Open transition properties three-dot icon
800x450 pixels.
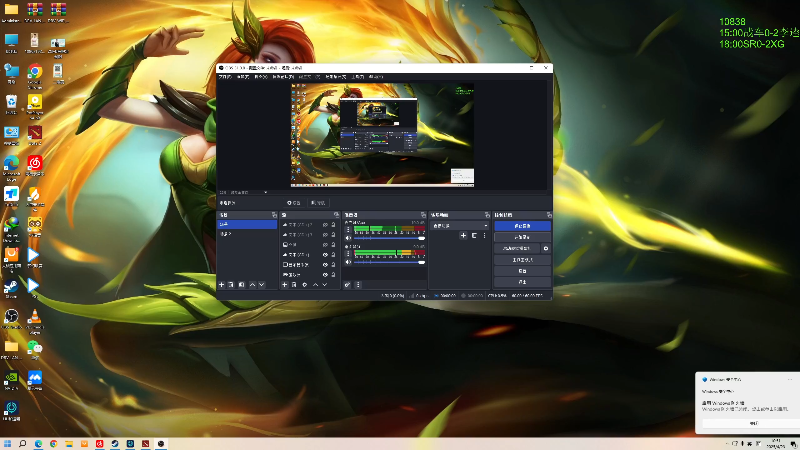(x=484, y=235)
